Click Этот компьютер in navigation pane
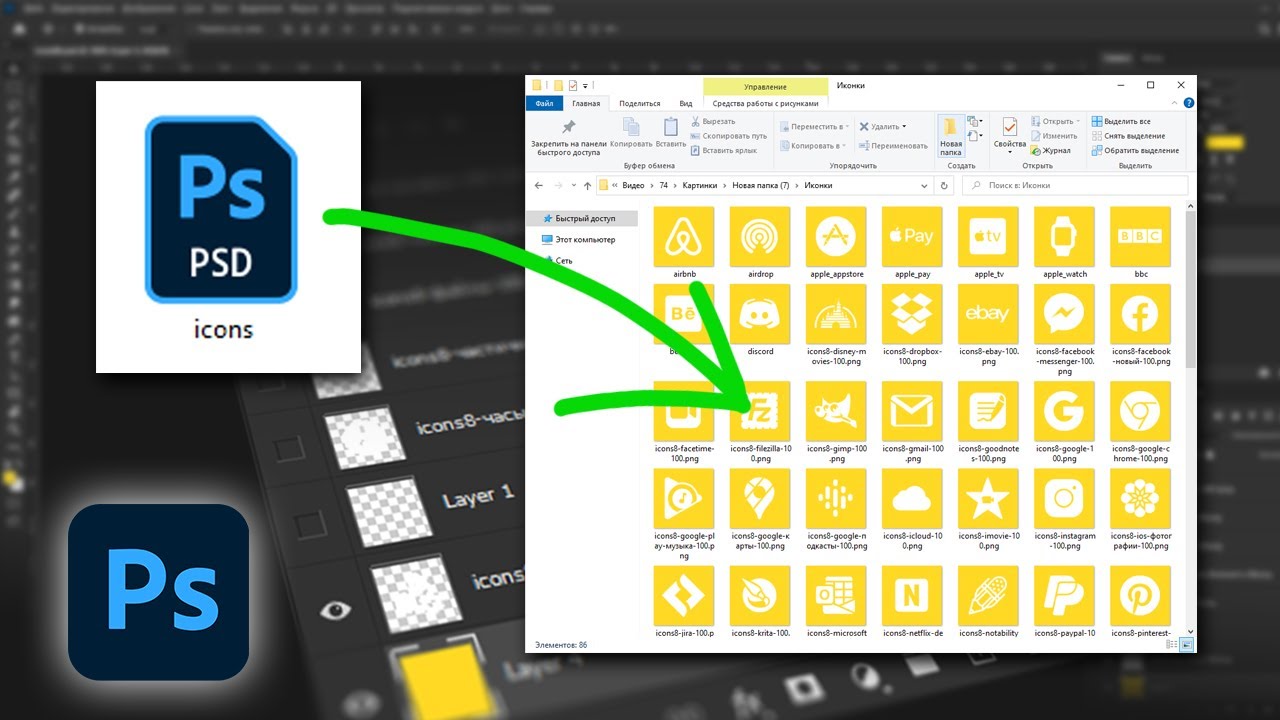Image resolution: width=1280 pixels, height=720 pixels. click(578, 240)
